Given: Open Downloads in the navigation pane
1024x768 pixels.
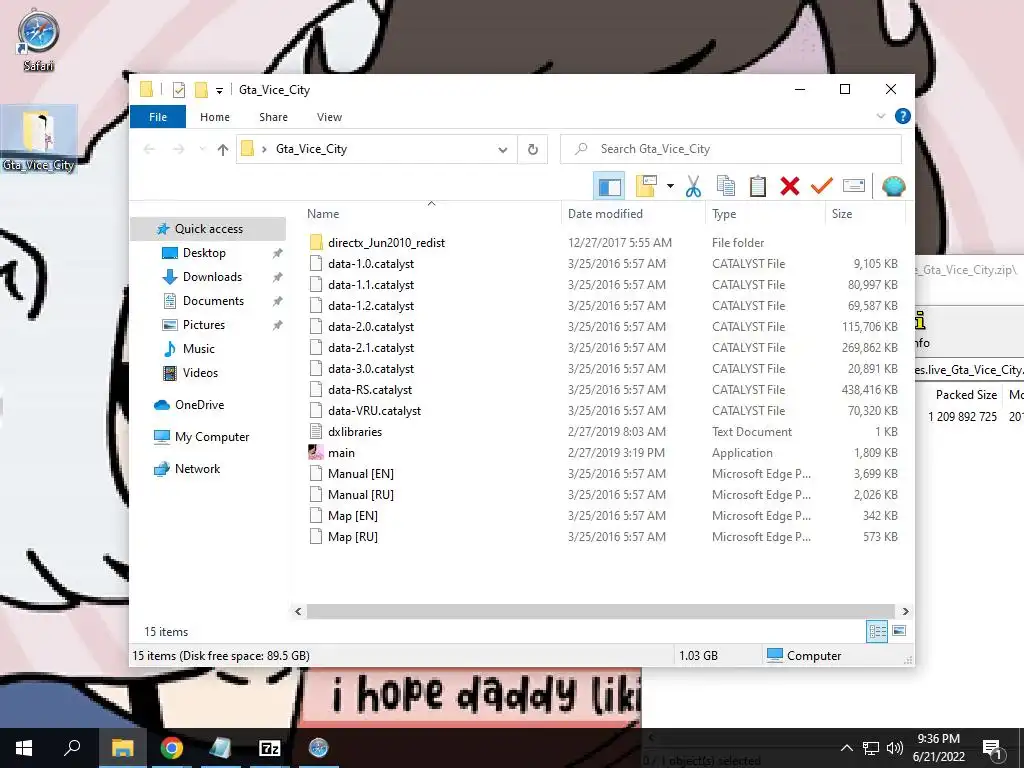Looking at the screenshot, I should (x=212, y=277).
